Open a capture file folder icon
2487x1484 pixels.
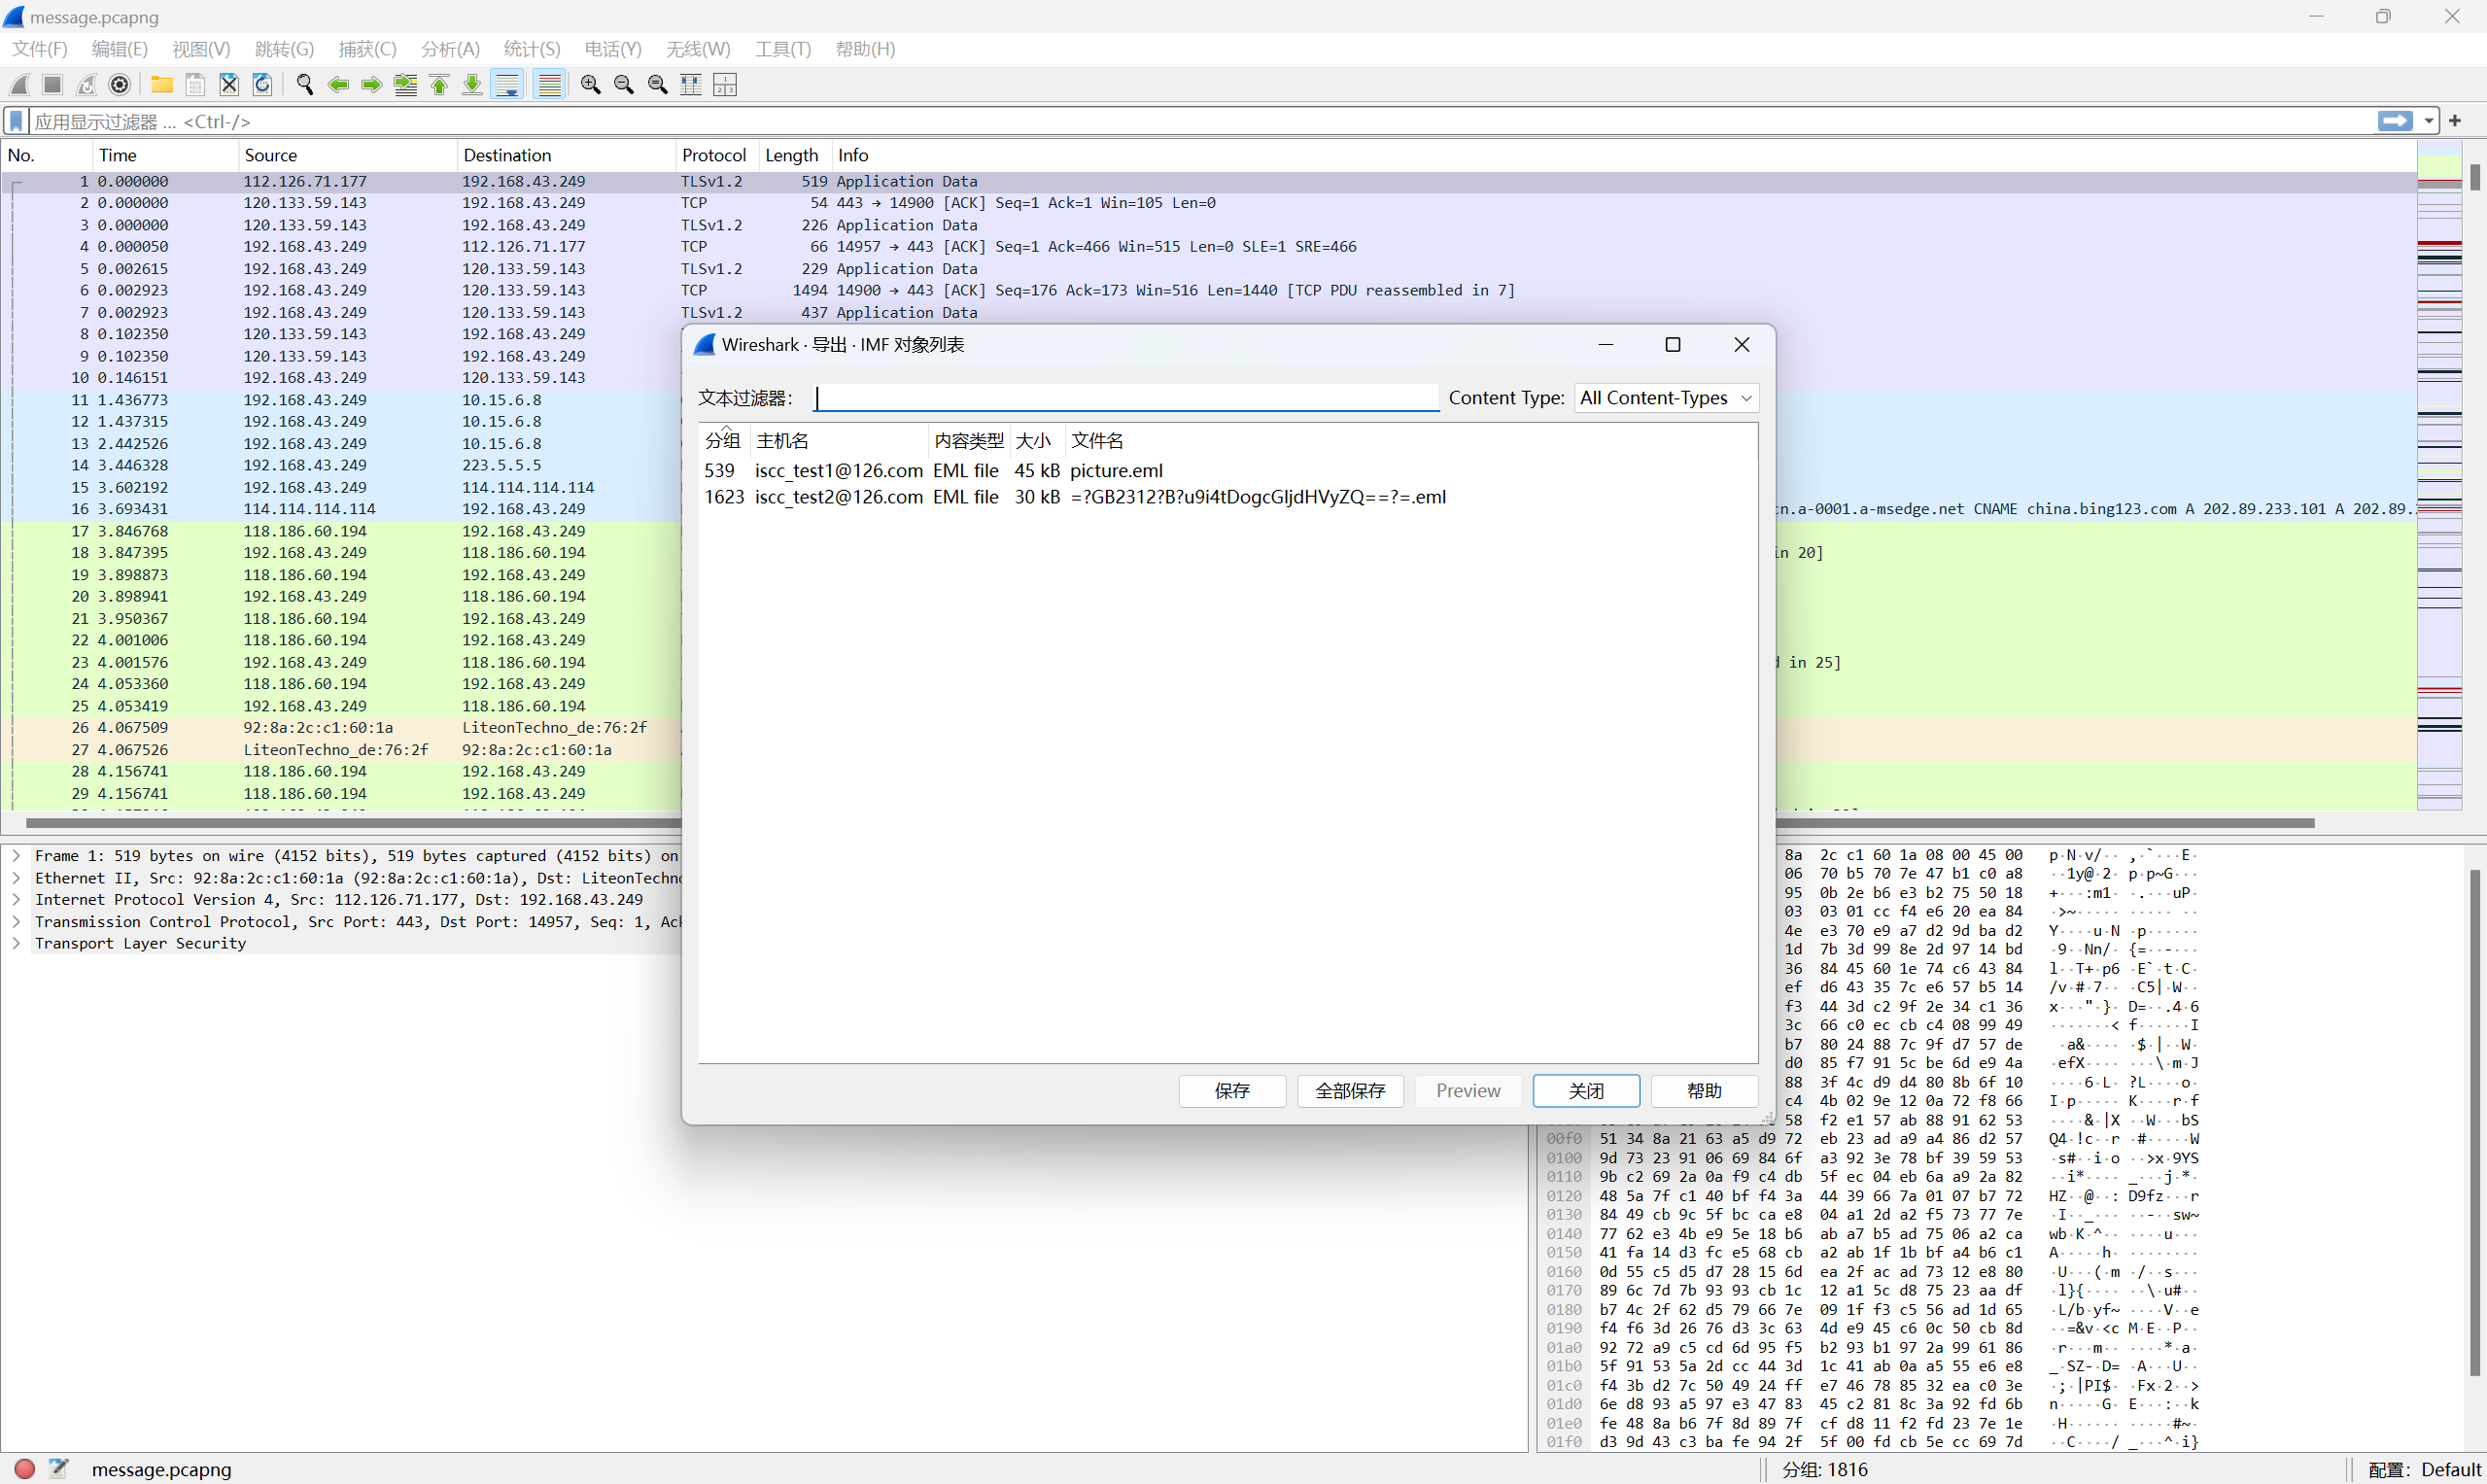[x=161, y=85]
